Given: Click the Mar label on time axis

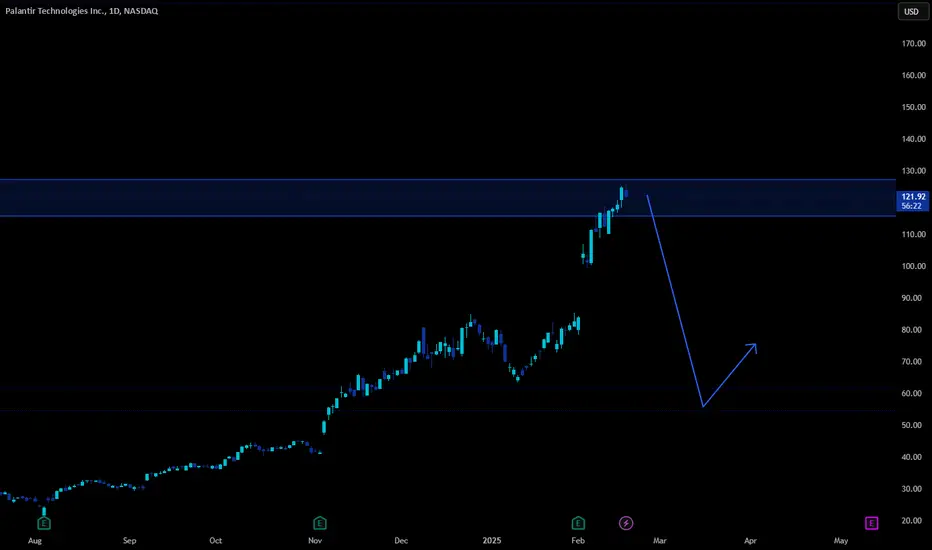Looking at the screenshot, I should (660, 541).
